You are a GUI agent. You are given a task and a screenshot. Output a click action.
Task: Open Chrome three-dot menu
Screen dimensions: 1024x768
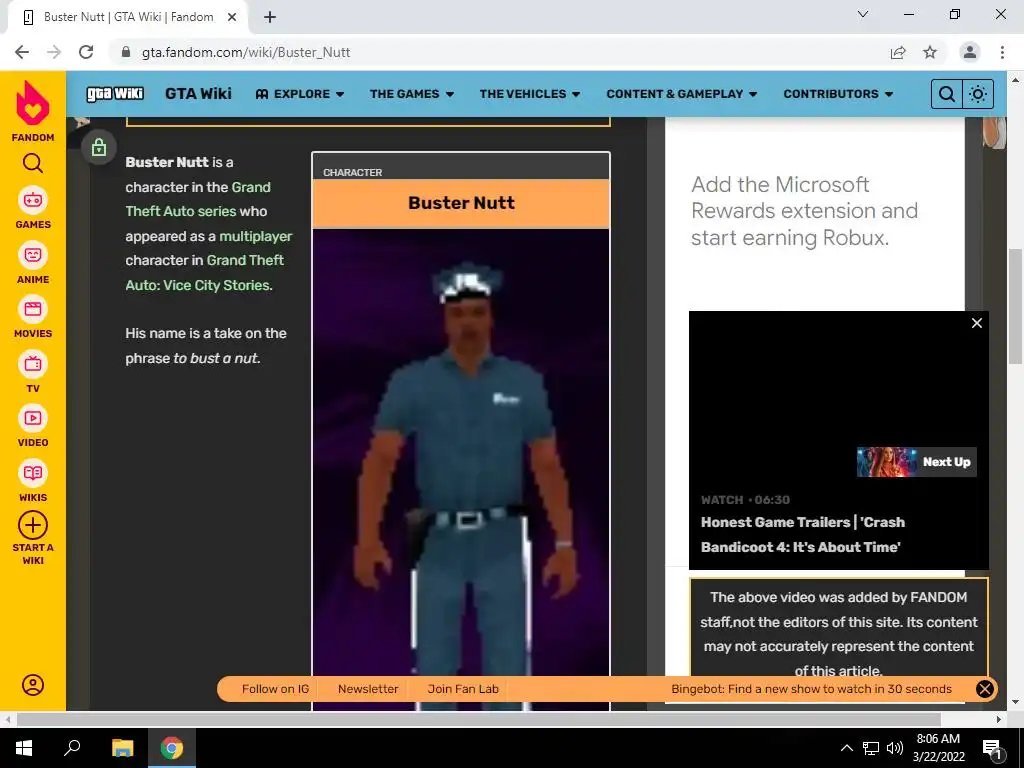1002,52
